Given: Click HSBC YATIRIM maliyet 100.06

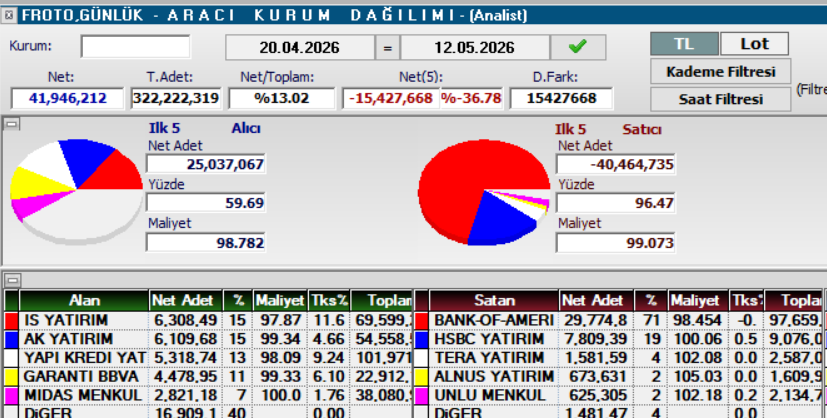Looking at the screenshot, I should tap(698, 339).
